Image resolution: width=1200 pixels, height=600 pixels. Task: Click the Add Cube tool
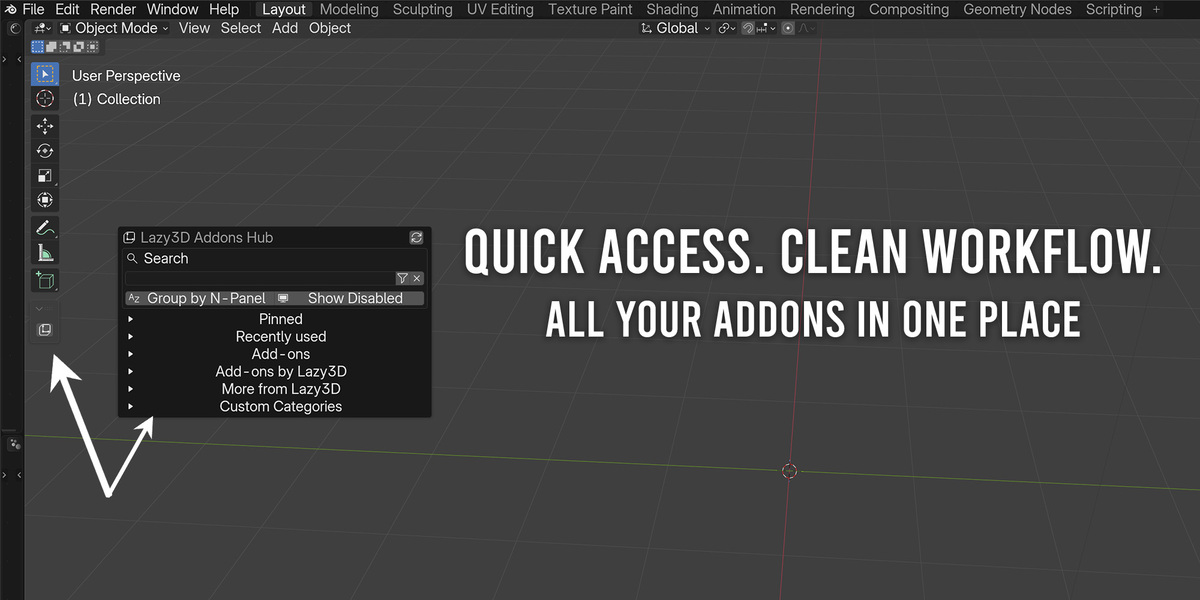(x=45, y=280)
